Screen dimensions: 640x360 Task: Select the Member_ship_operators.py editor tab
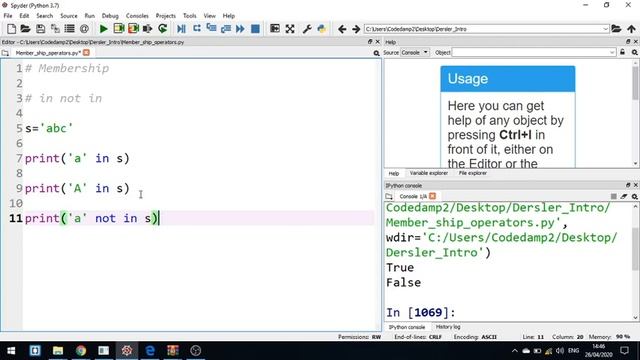[47, 53]
